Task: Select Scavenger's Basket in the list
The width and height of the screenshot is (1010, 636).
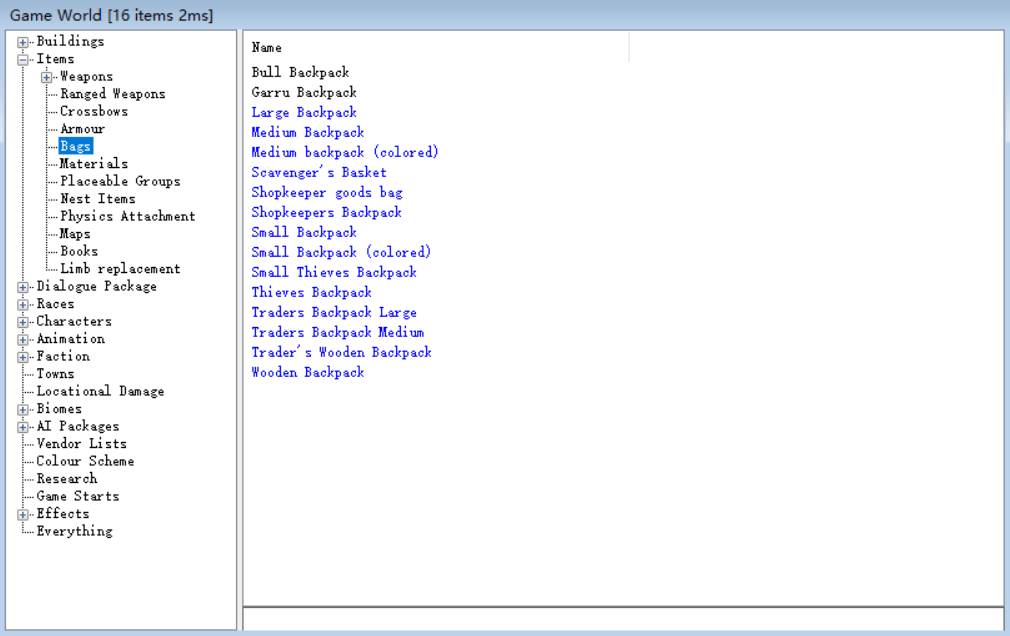Action: tap(318, 172)
